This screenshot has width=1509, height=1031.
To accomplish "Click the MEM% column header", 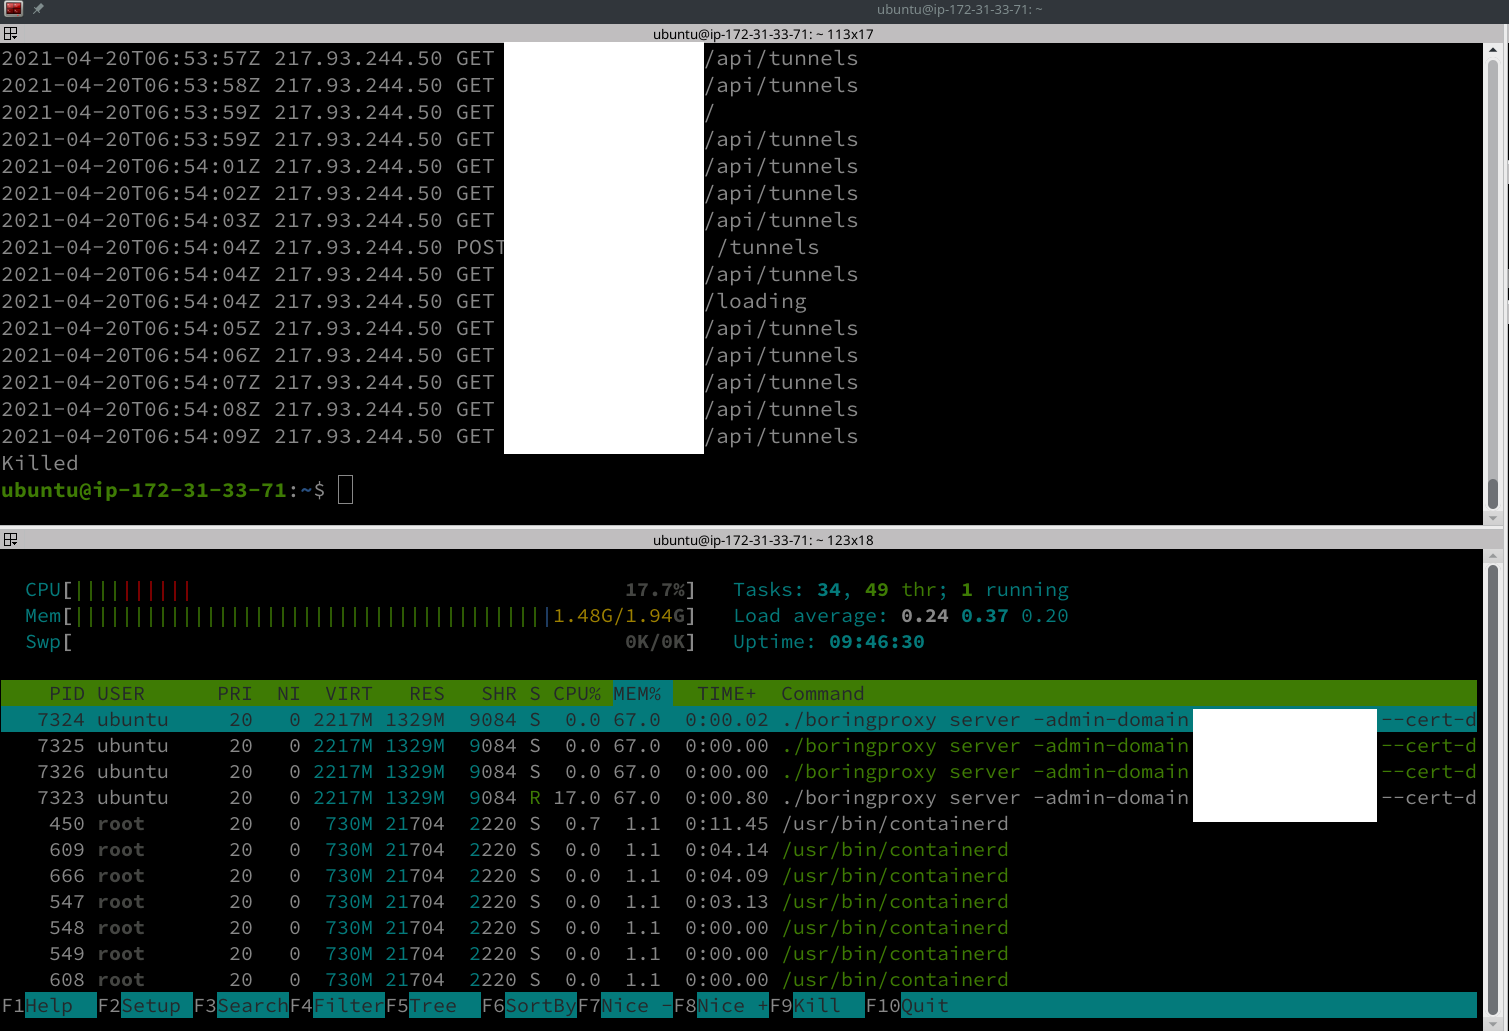I will (640, 693).
